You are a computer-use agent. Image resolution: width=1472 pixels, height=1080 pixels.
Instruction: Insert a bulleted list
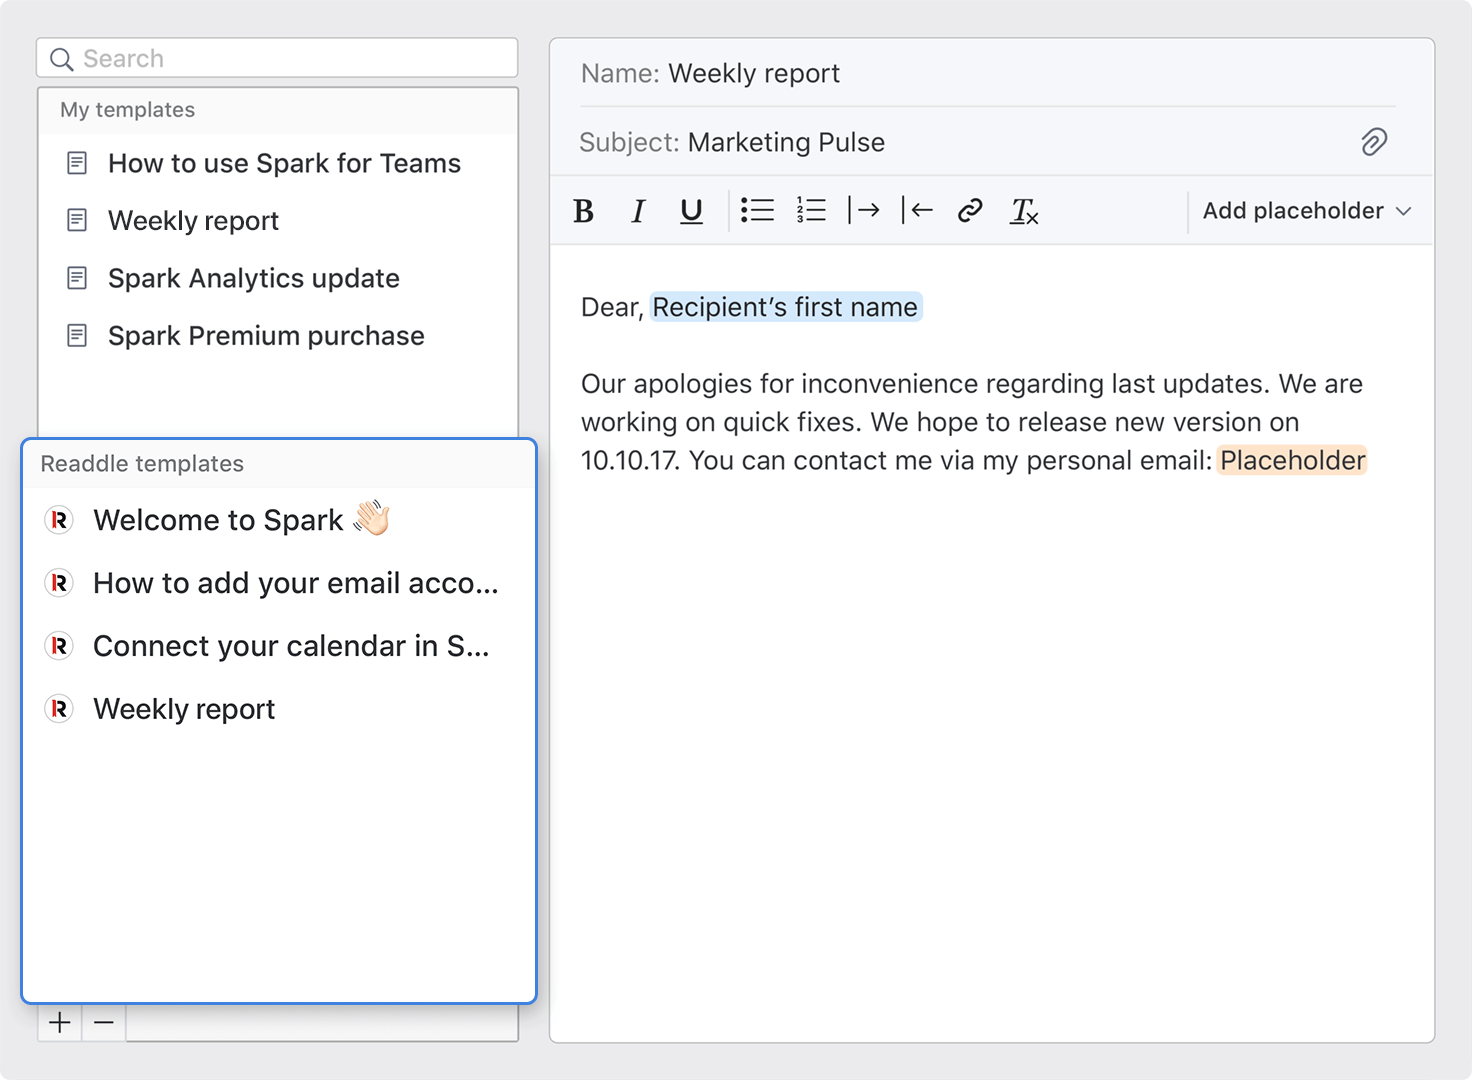[757, 210]
